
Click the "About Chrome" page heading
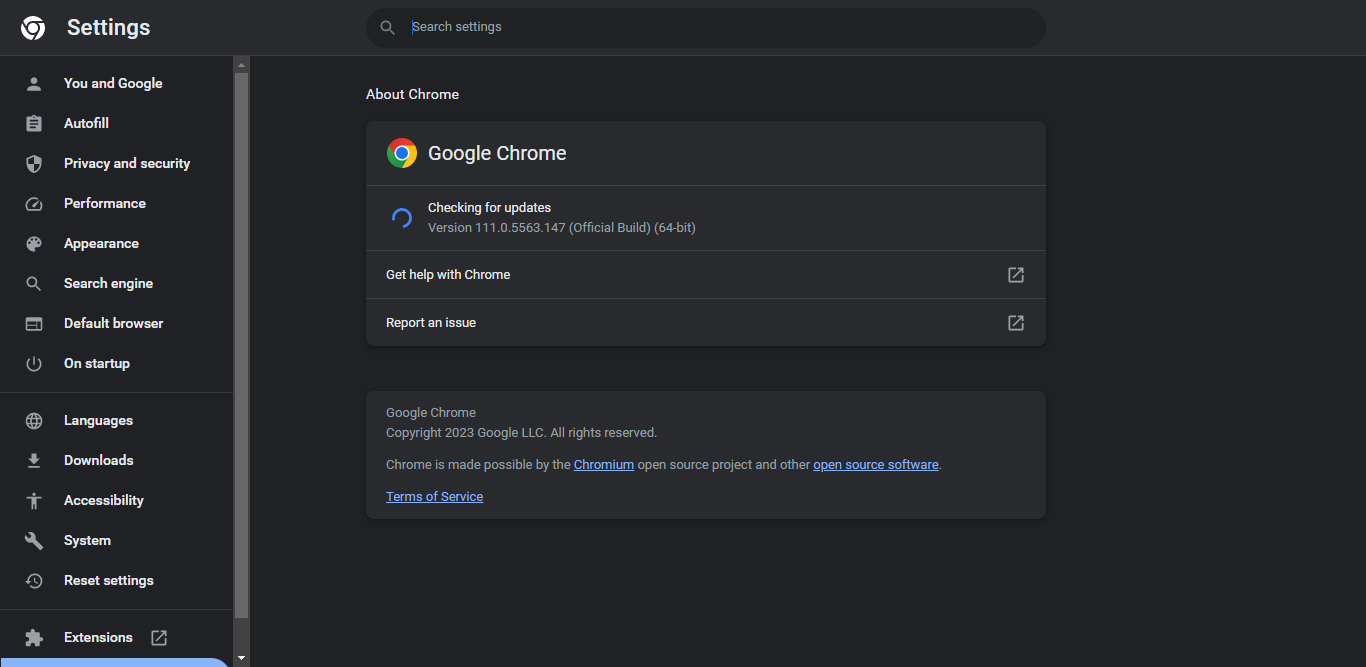click(x=412, y=94)
